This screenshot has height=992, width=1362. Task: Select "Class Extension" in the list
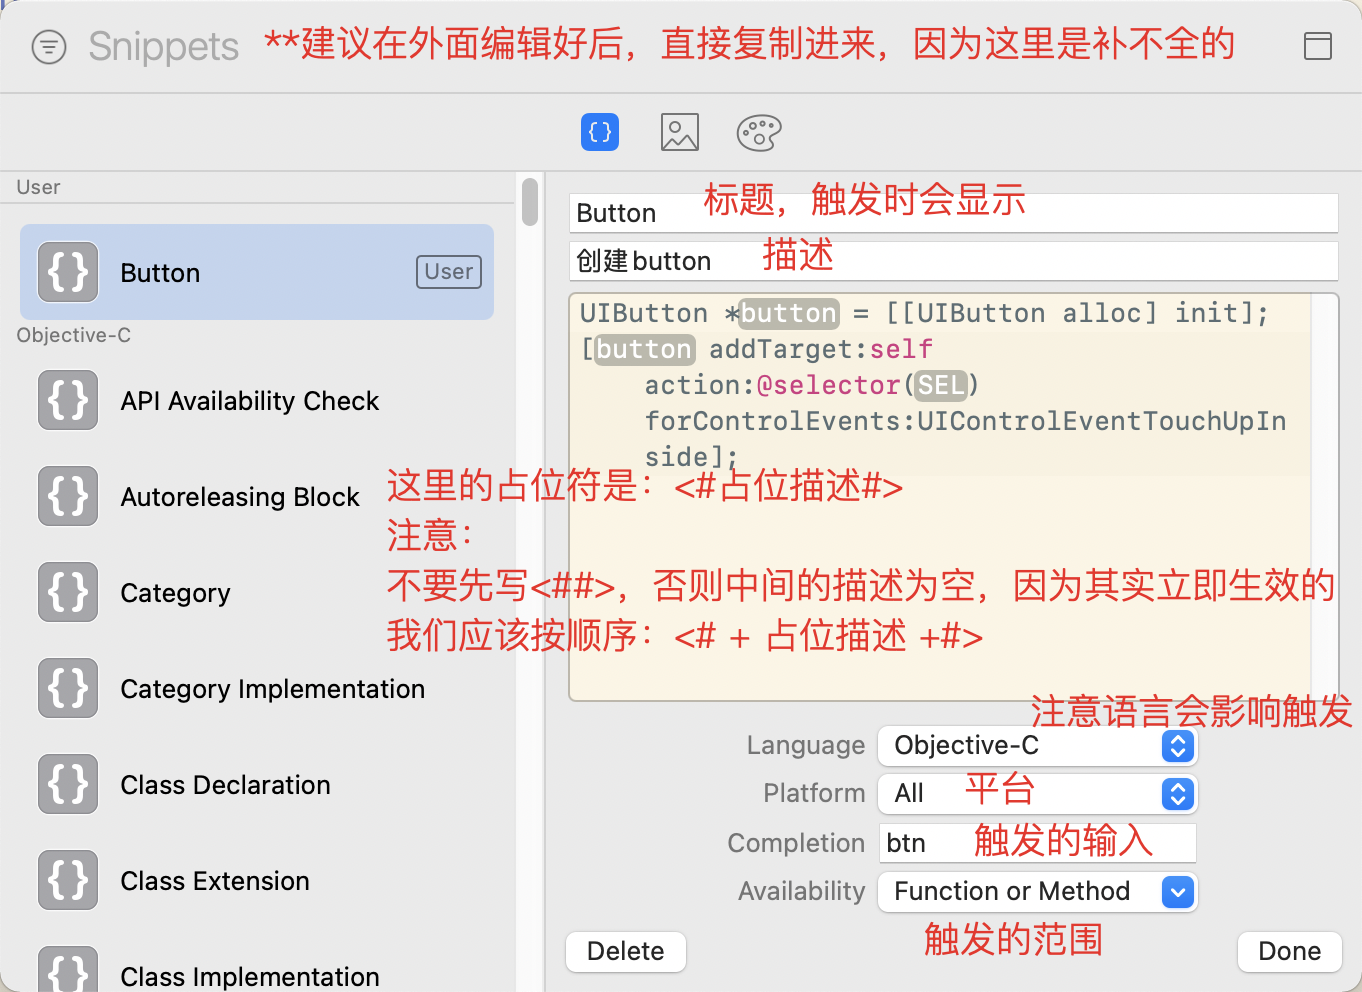[x=215, y=881]
